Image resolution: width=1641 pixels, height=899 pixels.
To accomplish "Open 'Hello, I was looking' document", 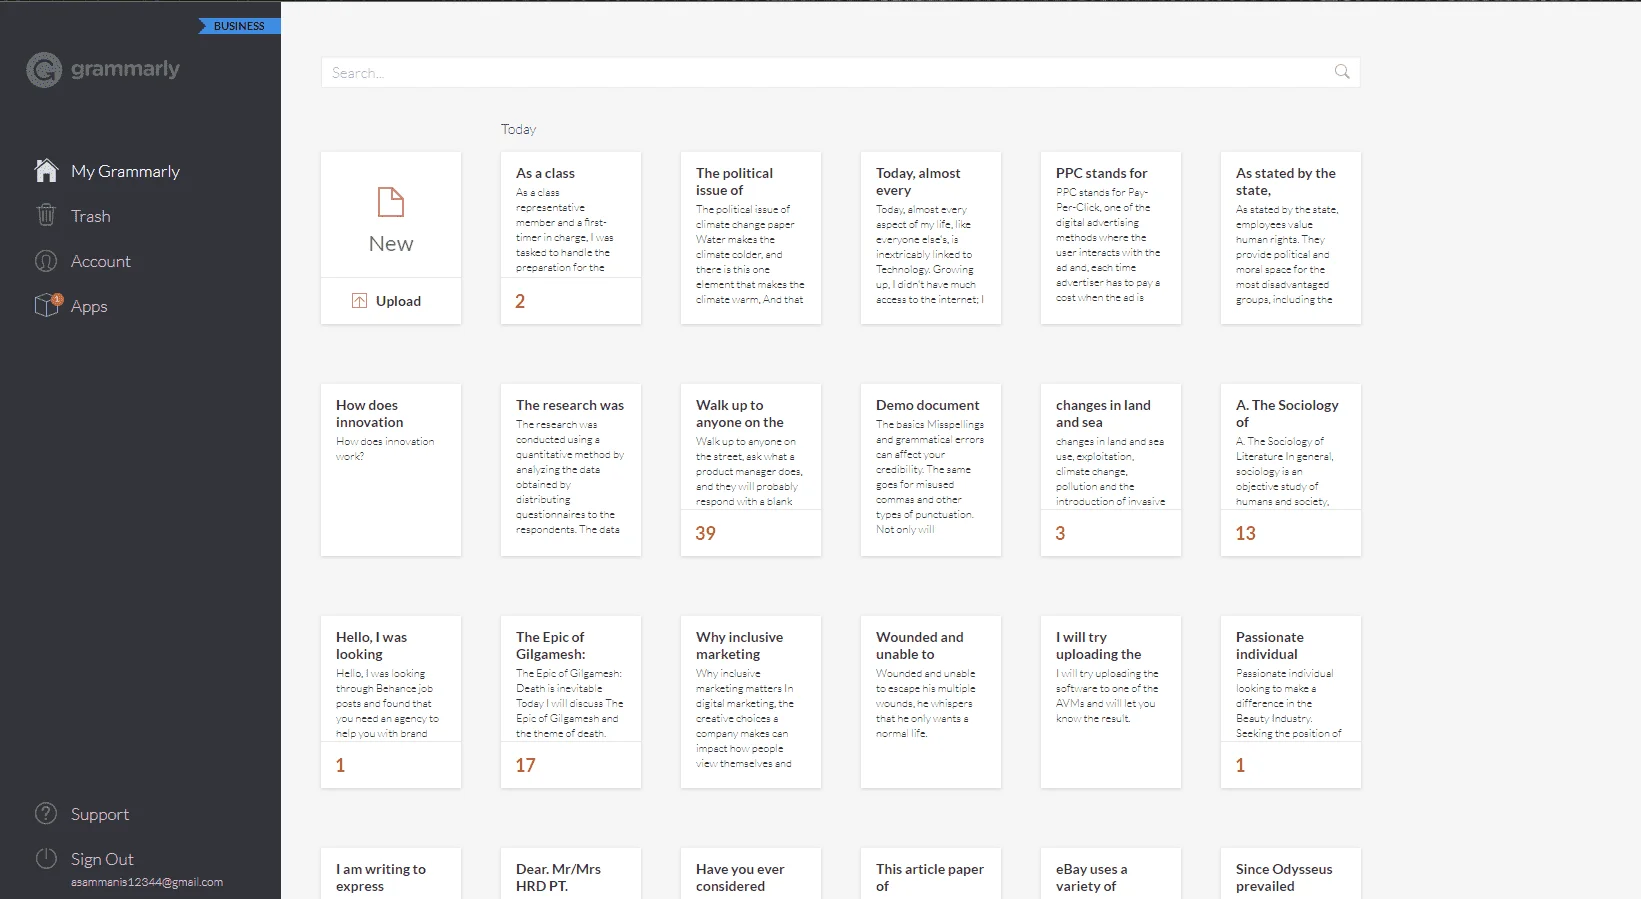I will coord(391,702).
